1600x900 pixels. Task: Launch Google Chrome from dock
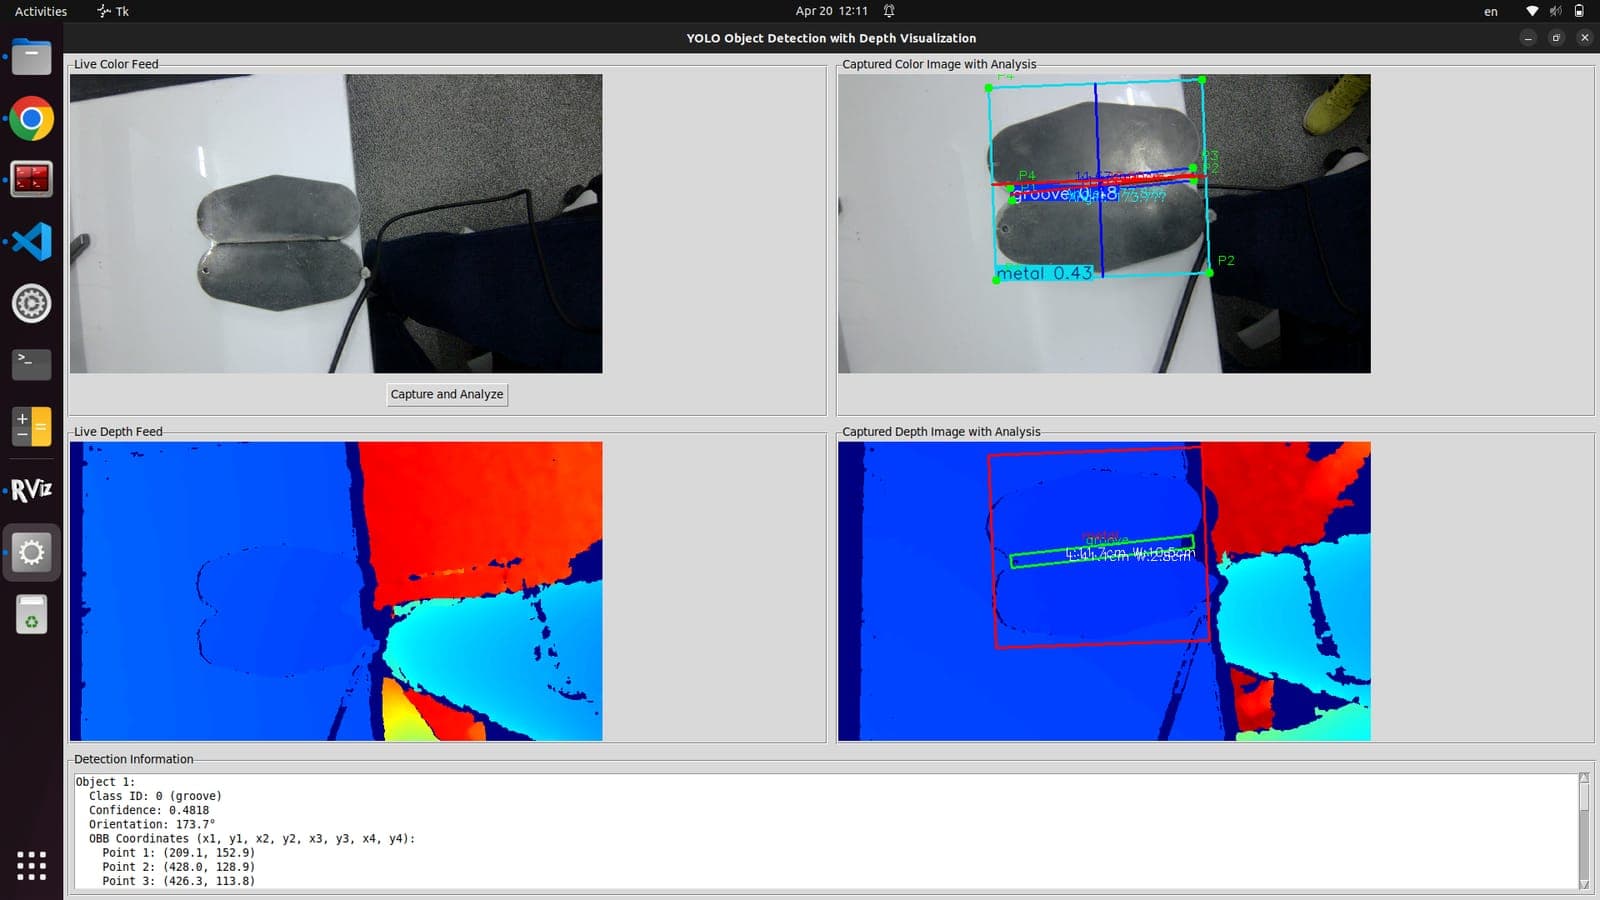[x=31, y=119]
